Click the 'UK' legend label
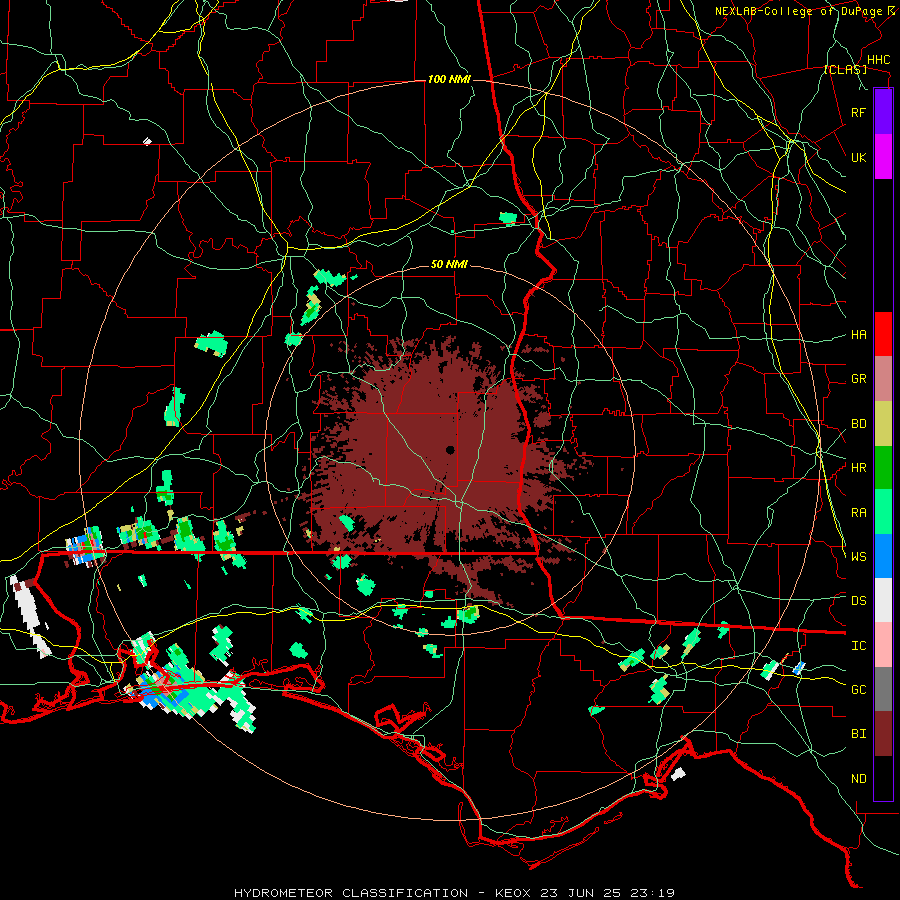The height and width of the screenshot is (900, 900). click(858, 157)
